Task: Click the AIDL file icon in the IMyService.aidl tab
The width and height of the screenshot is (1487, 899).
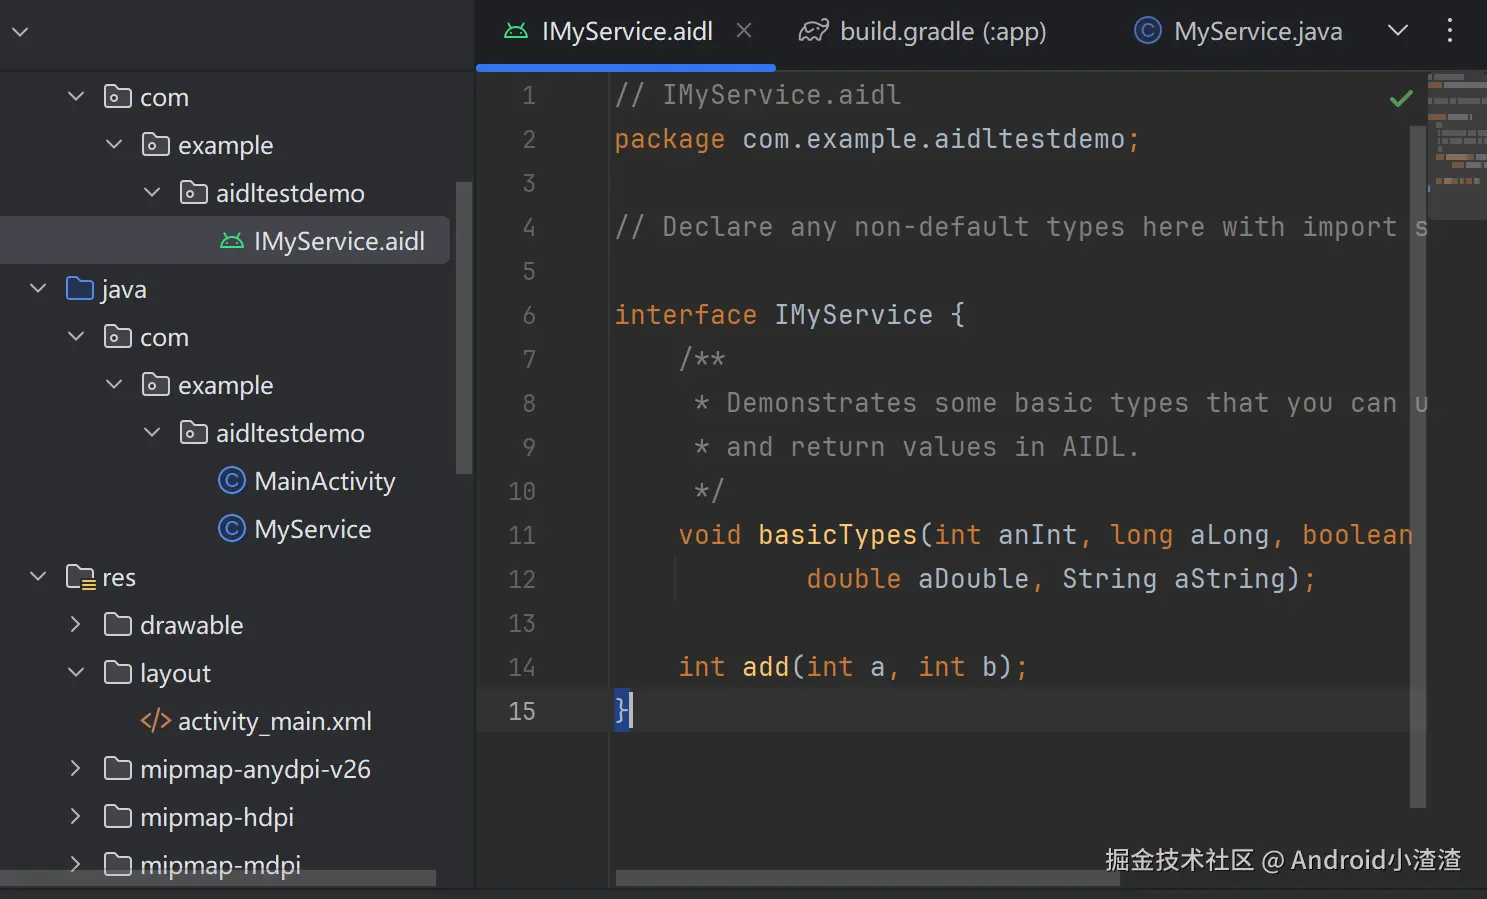Action: tap(516, 32)
